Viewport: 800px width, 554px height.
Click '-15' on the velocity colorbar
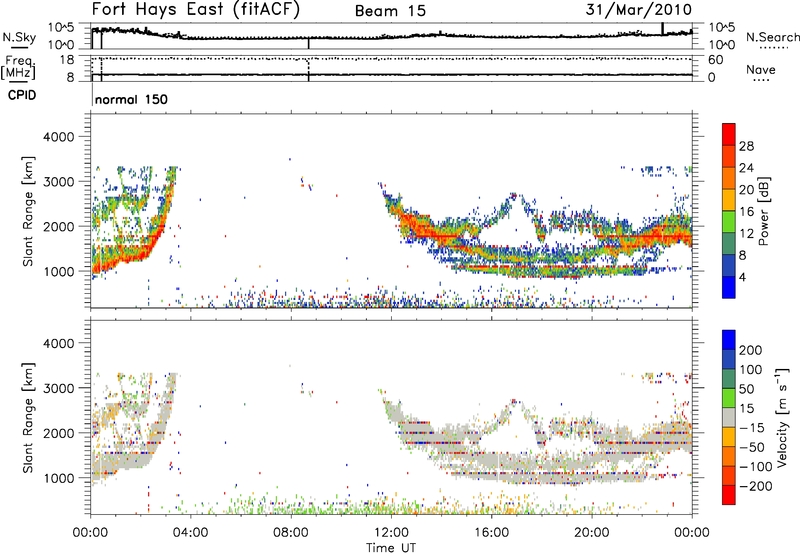(752, 428)
